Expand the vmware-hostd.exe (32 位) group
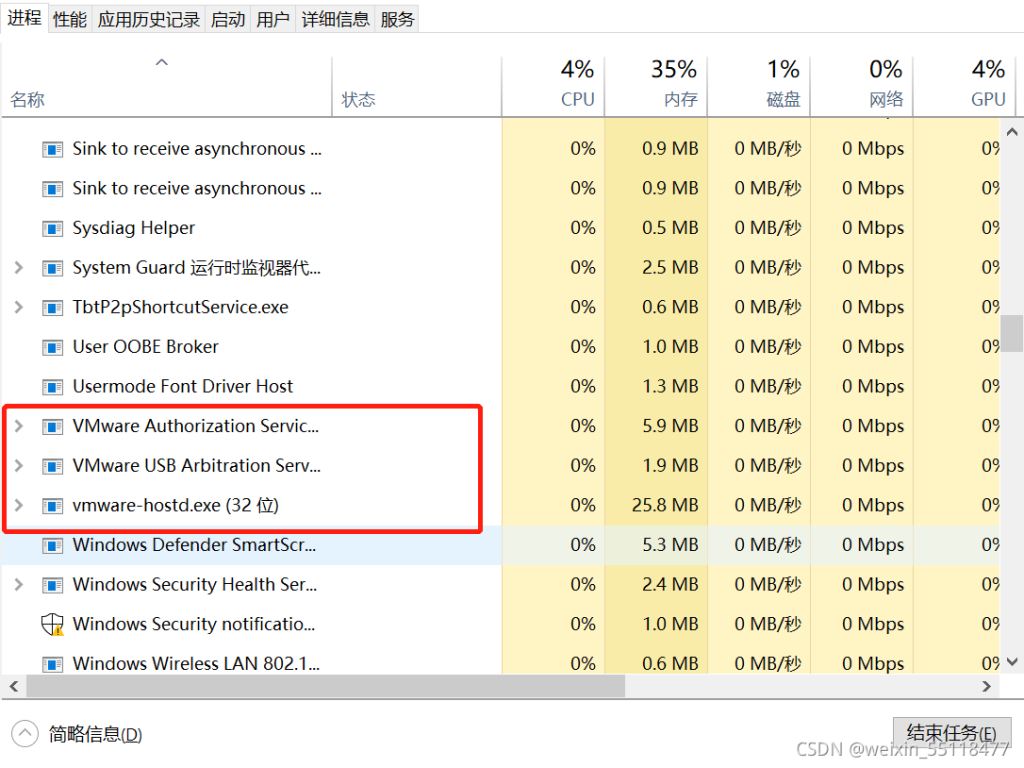 (19, 506)
